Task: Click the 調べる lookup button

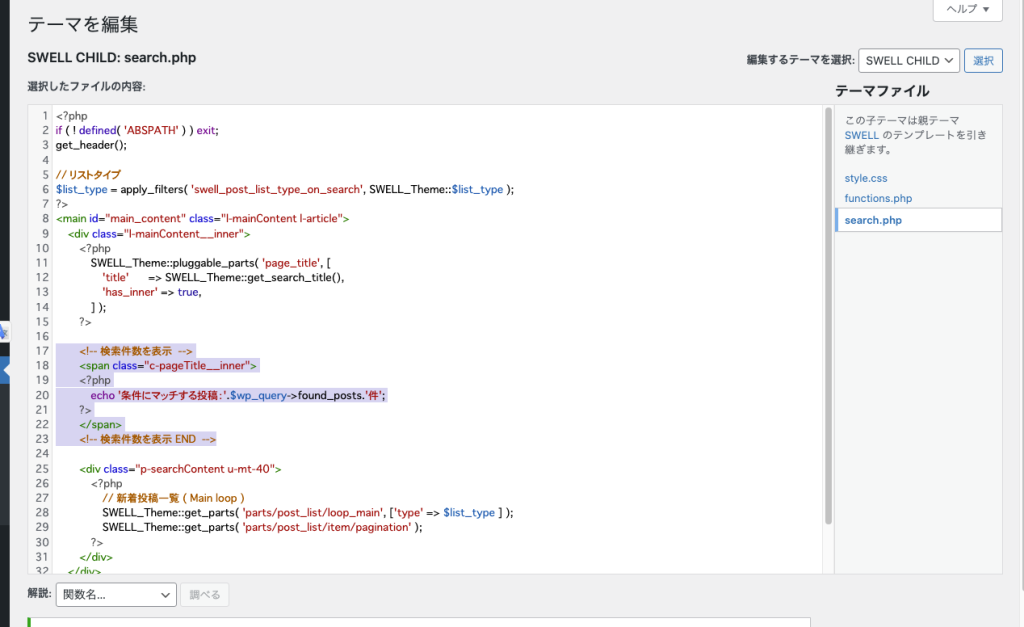Action: point(204,594)
